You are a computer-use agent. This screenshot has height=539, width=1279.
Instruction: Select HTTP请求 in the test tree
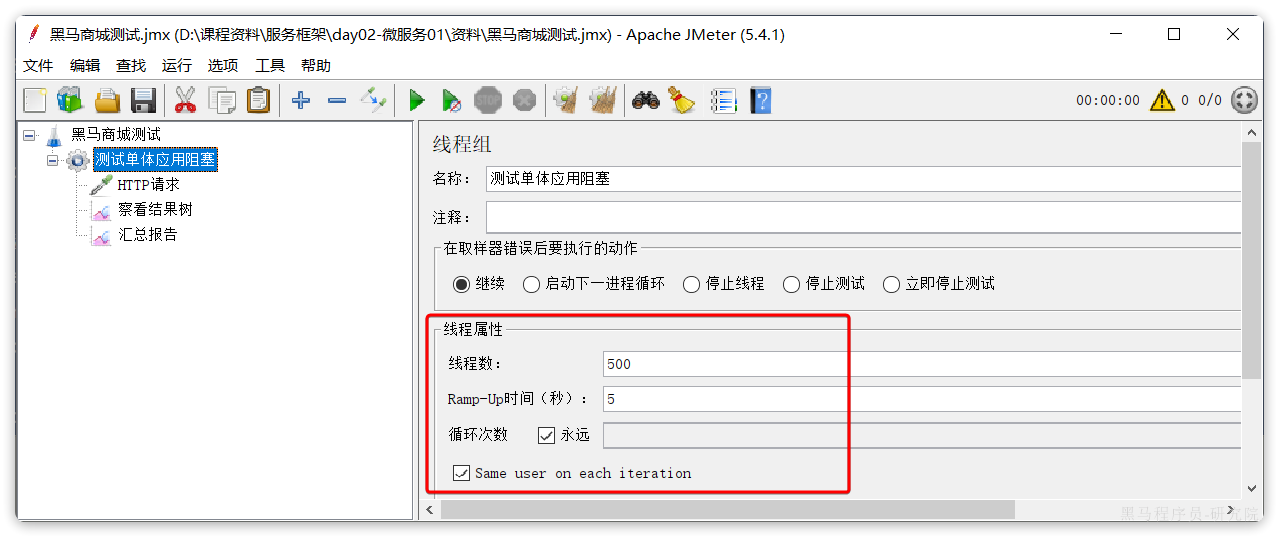click(x=148, y=185)
